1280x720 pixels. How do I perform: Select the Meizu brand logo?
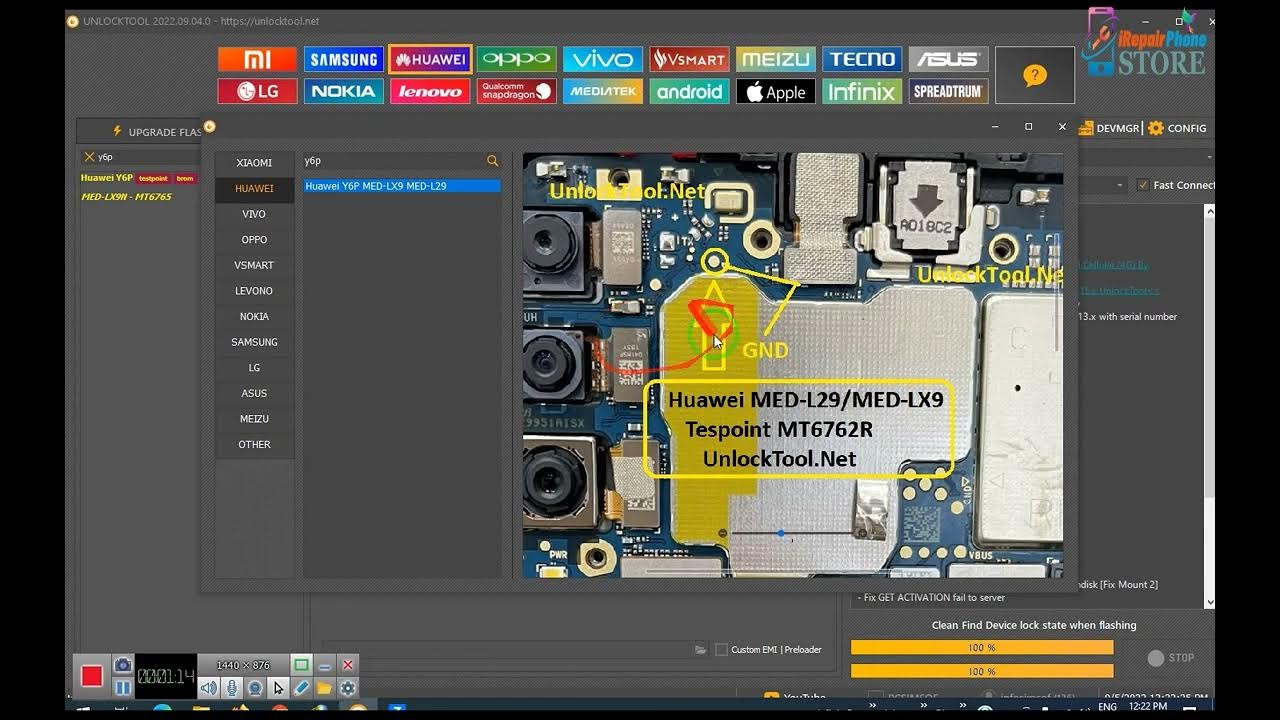pos(776,59)
